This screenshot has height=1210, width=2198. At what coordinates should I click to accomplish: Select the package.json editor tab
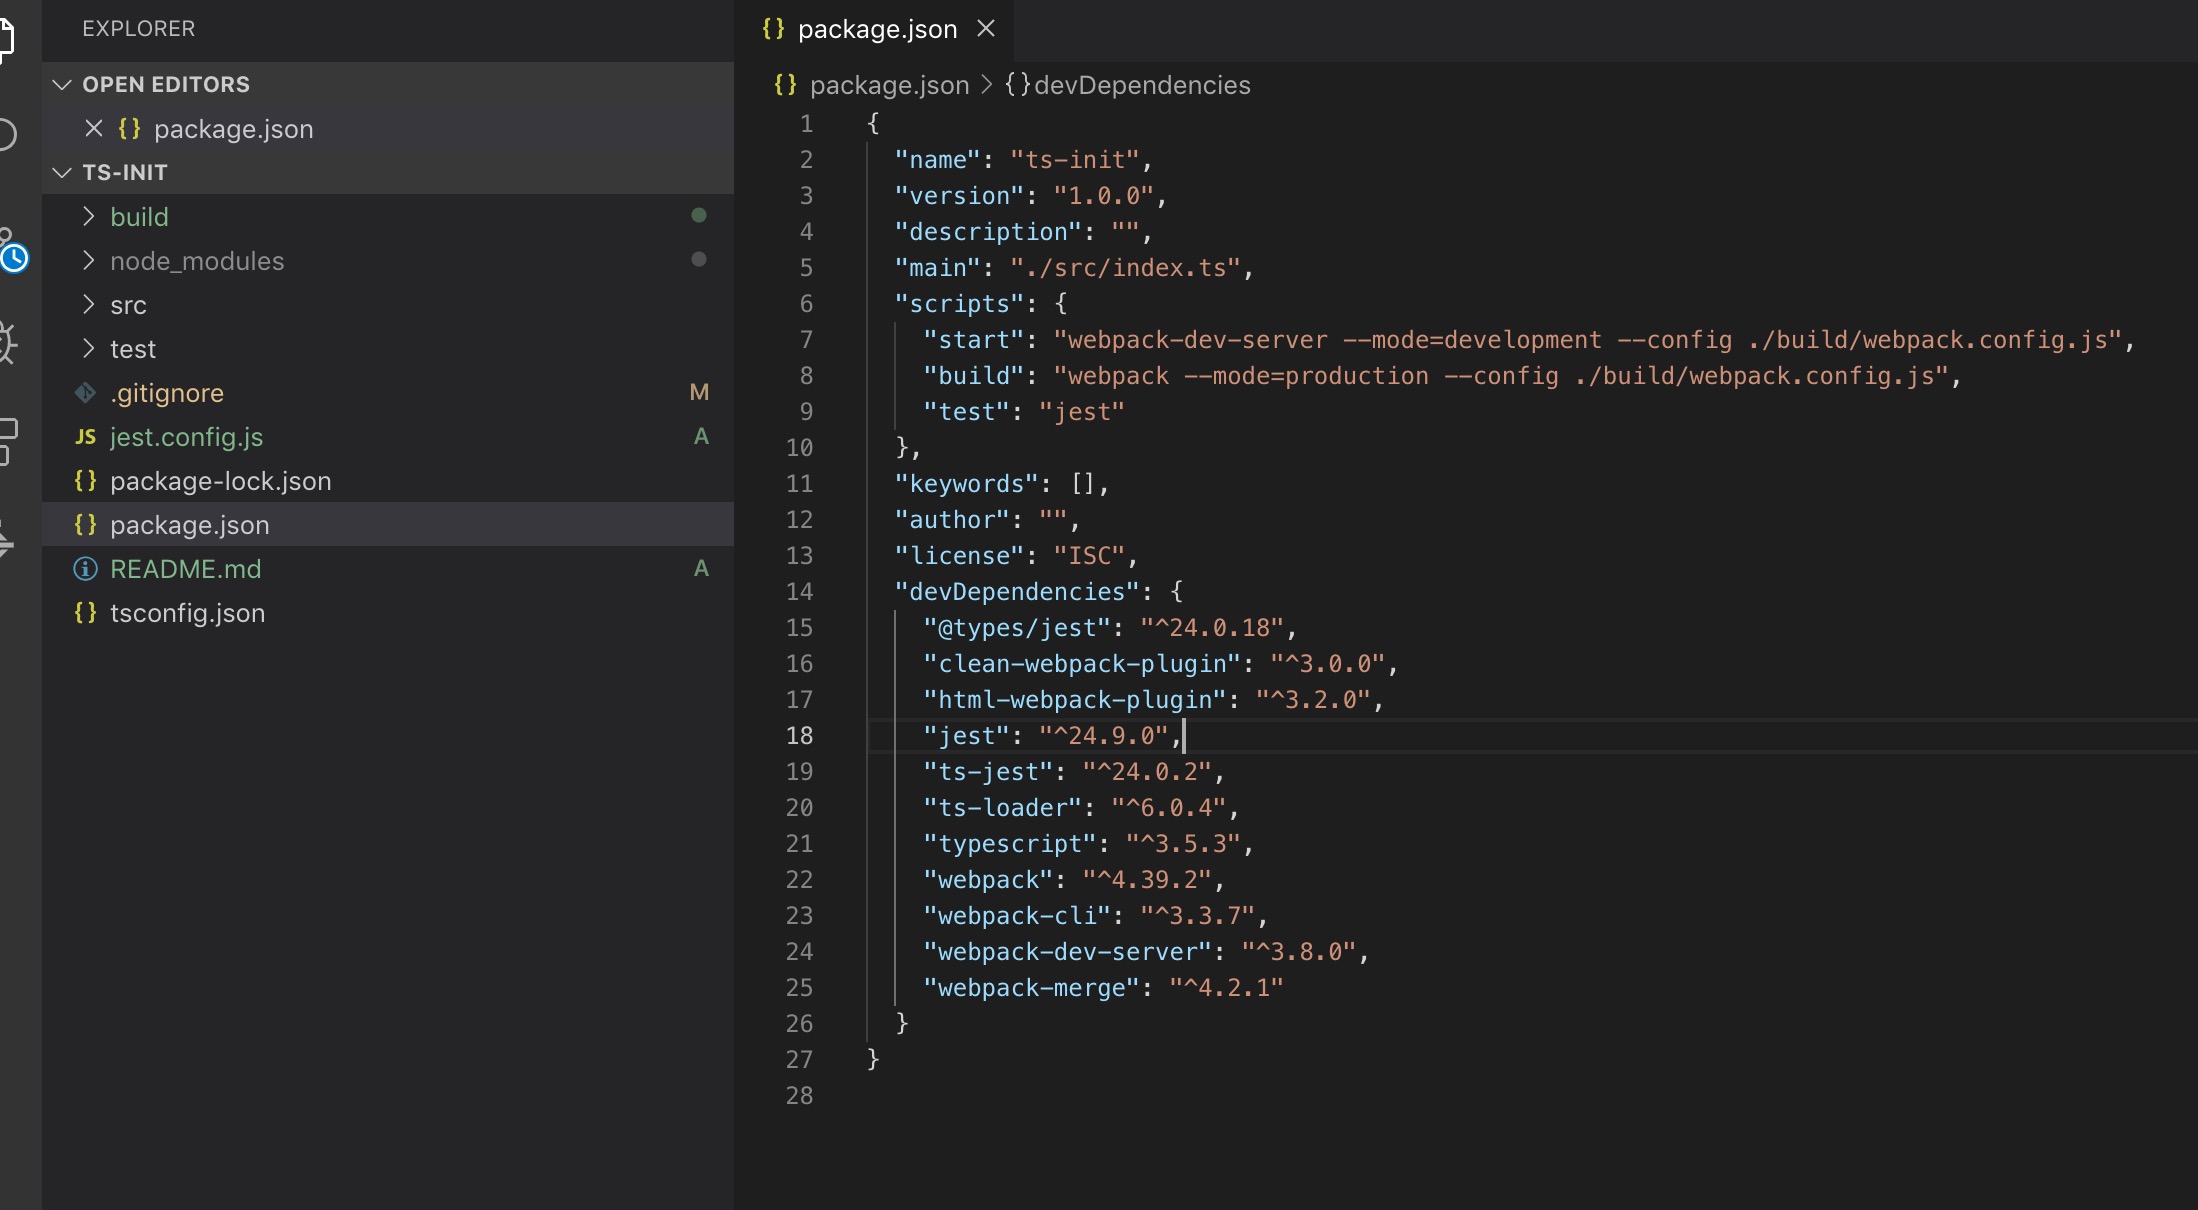pos(876,29)
